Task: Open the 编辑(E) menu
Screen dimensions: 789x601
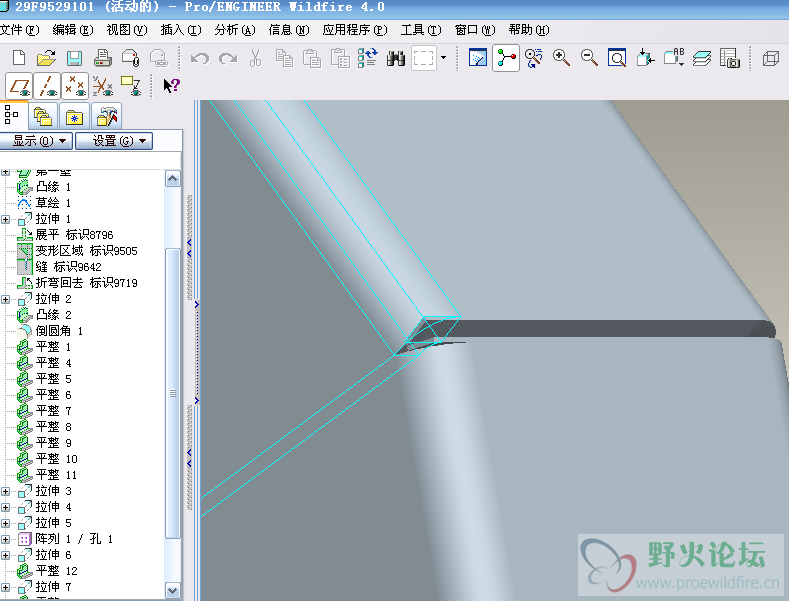Action: (73, 30)
